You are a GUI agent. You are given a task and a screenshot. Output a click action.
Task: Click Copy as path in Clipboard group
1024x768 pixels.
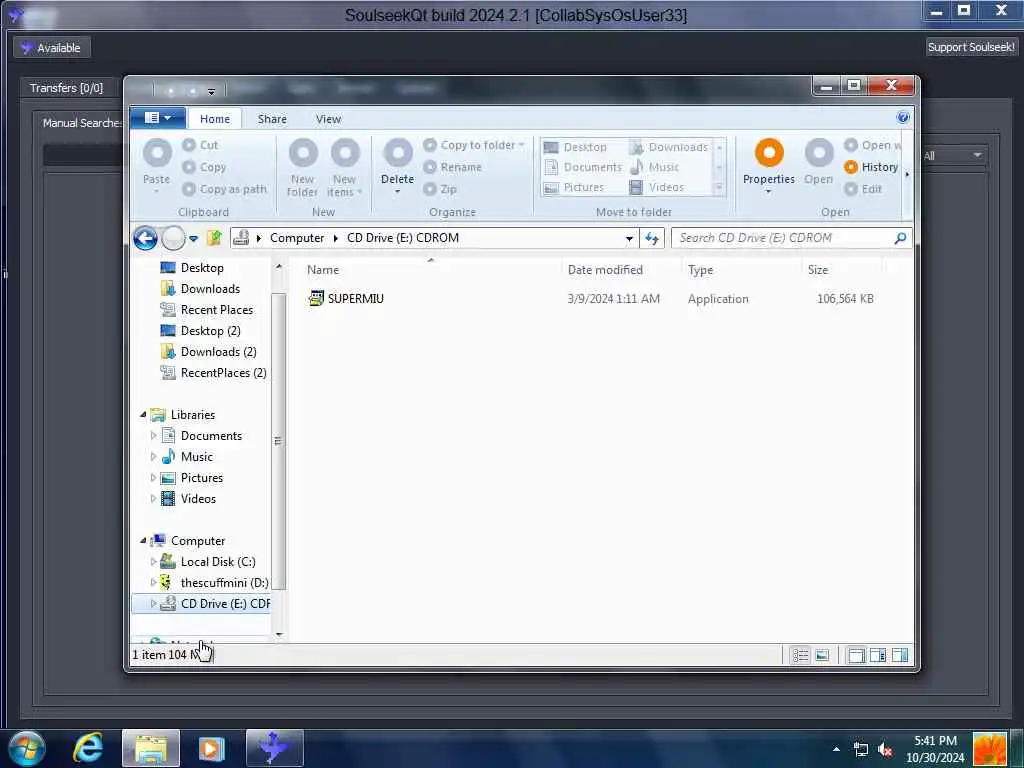(224, 189)
